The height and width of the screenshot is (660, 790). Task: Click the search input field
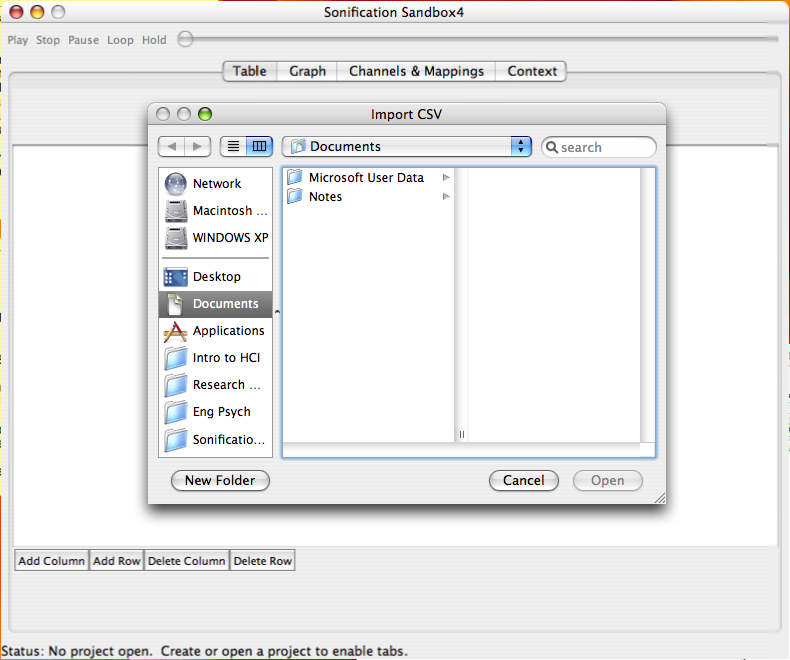(600, 147)
